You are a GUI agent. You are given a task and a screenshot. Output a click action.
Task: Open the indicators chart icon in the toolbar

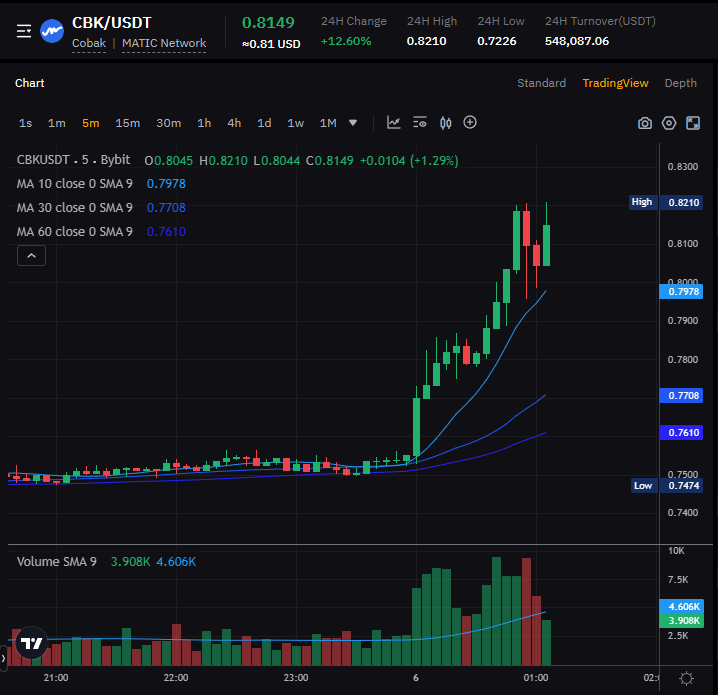pyautogui.click(x=394, y=123)
